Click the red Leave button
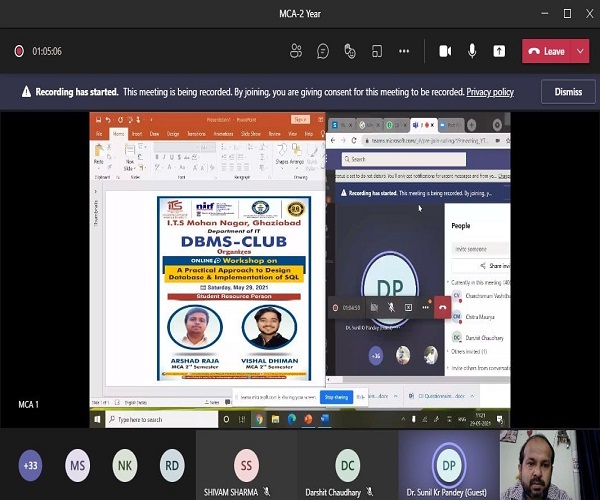 546,51
